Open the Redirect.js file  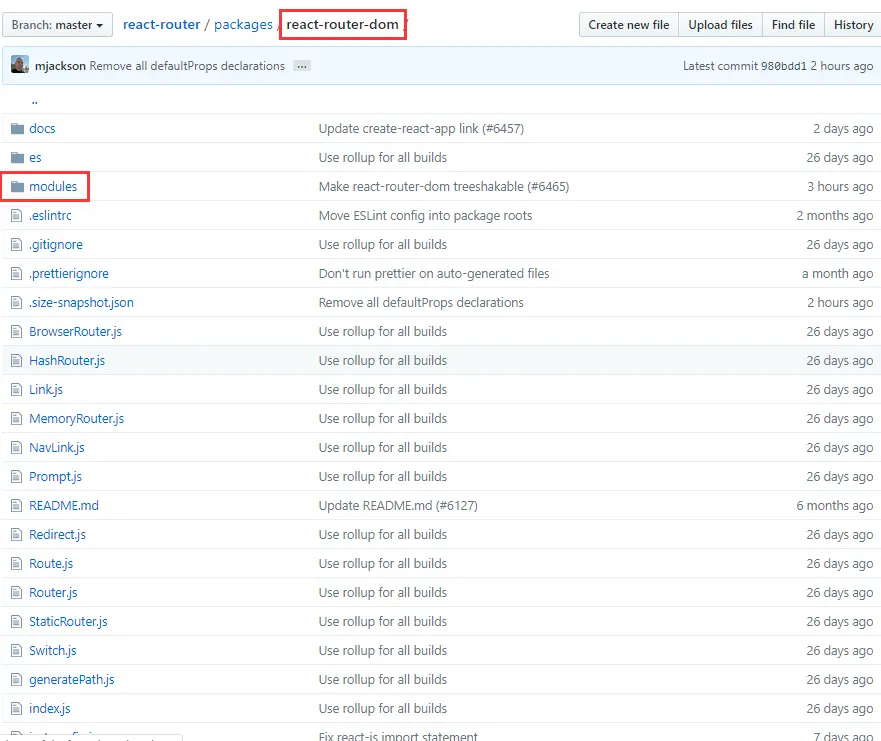(x=57, y=534)
